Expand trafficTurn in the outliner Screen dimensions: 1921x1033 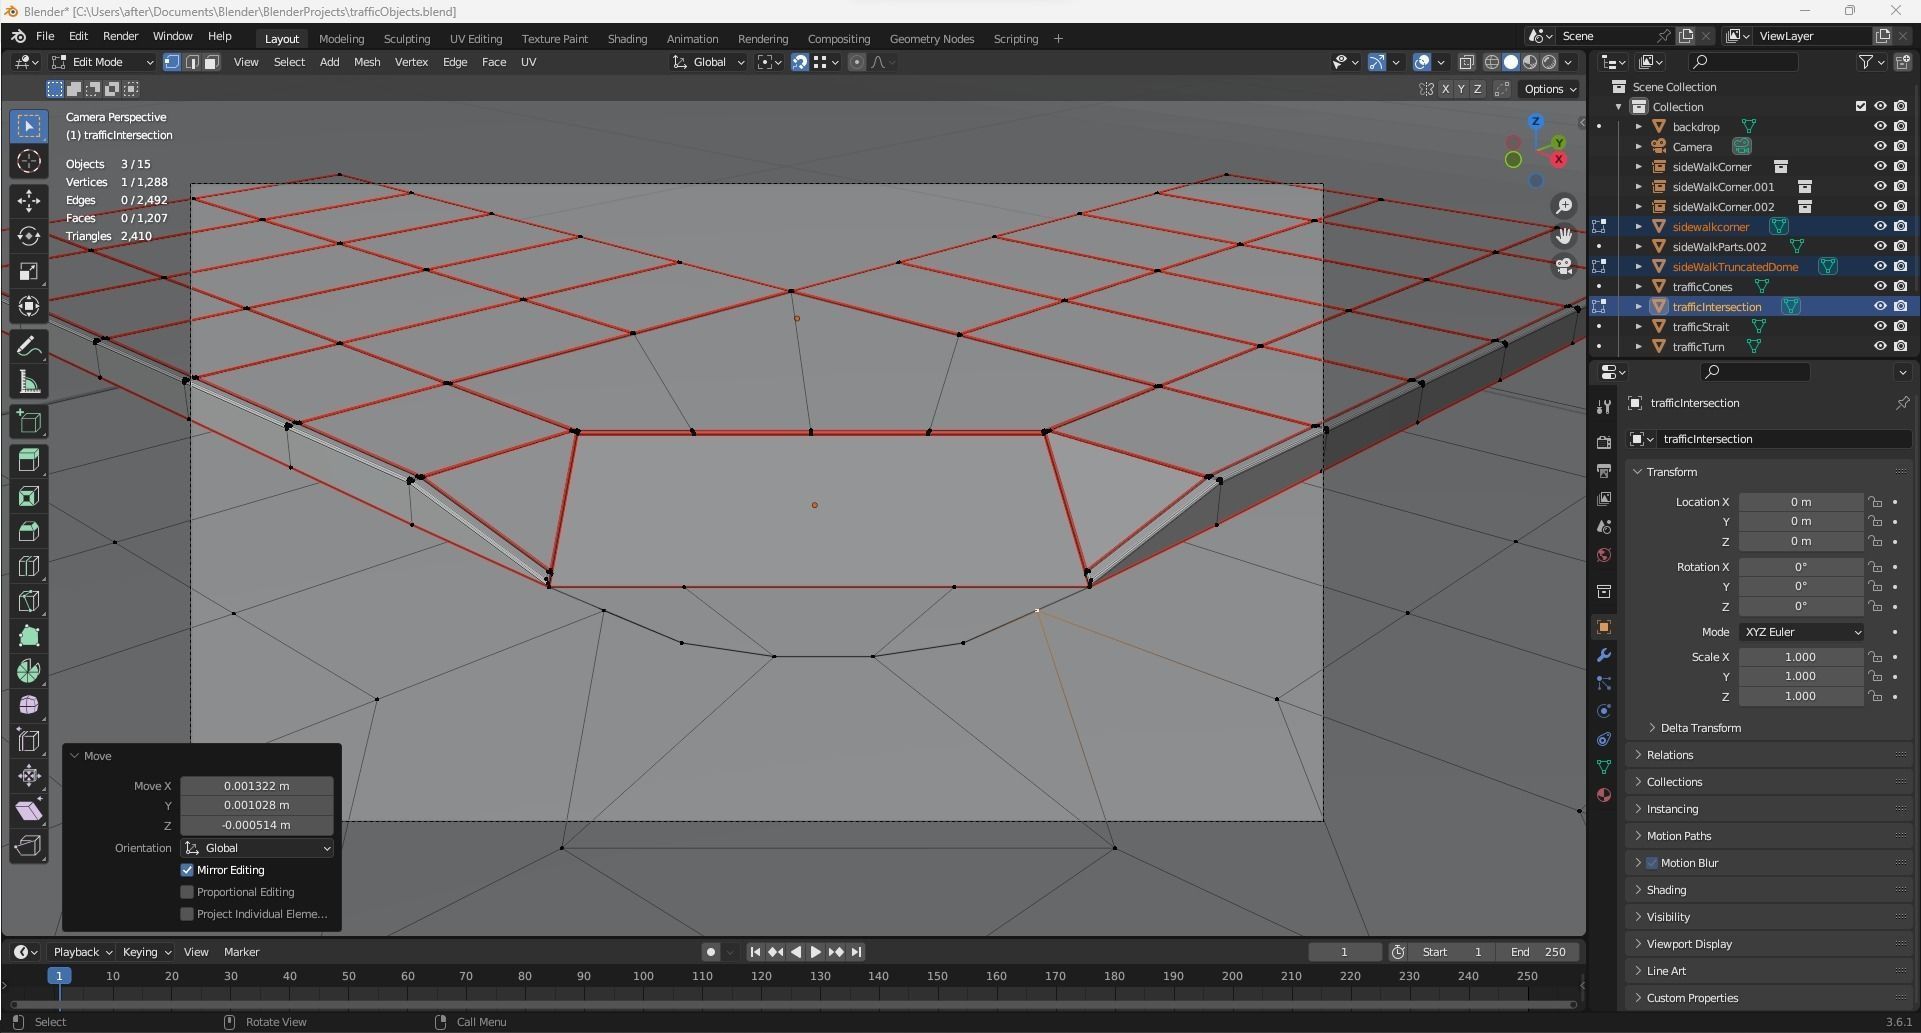1638,346
